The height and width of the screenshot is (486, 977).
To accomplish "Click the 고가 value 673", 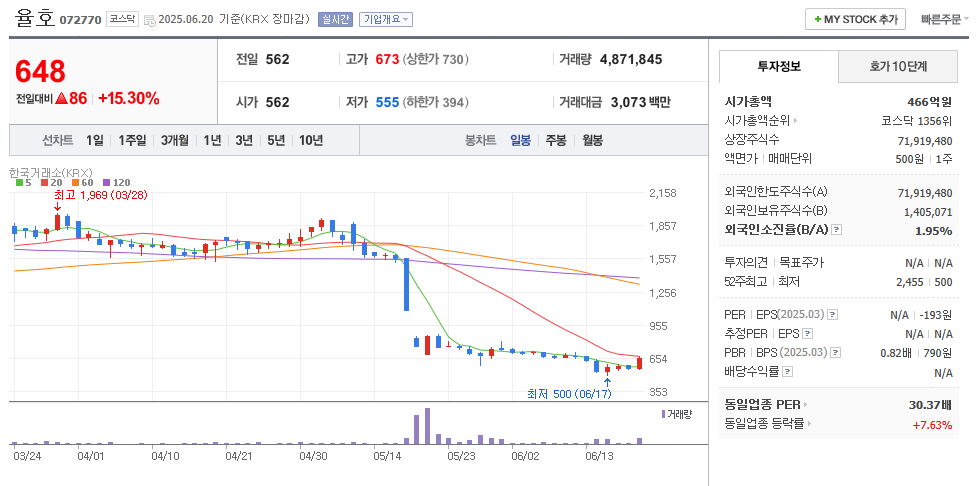I will click(x=387, y=60).
